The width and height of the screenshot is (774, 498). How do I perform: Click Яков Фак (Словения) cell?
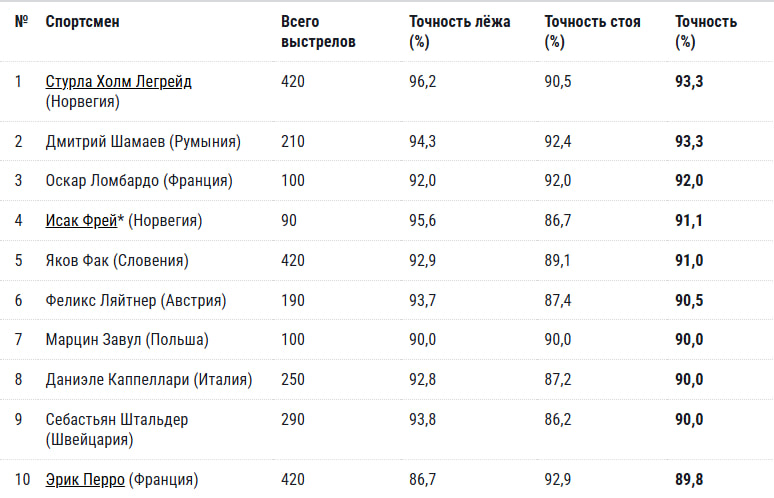(117, 261)
